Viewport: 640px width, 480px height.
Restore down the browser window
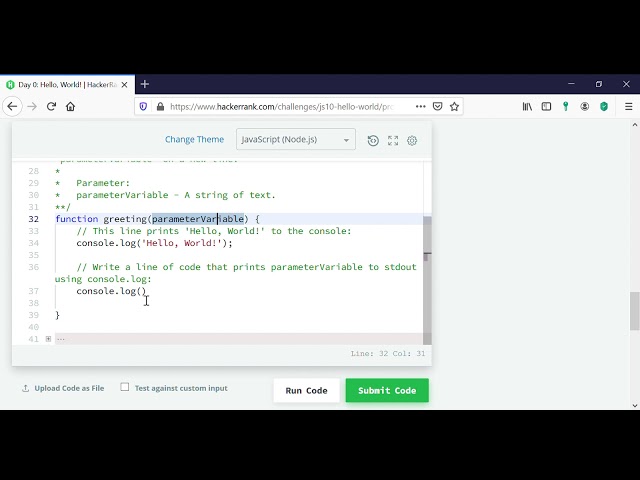(599, 84)
